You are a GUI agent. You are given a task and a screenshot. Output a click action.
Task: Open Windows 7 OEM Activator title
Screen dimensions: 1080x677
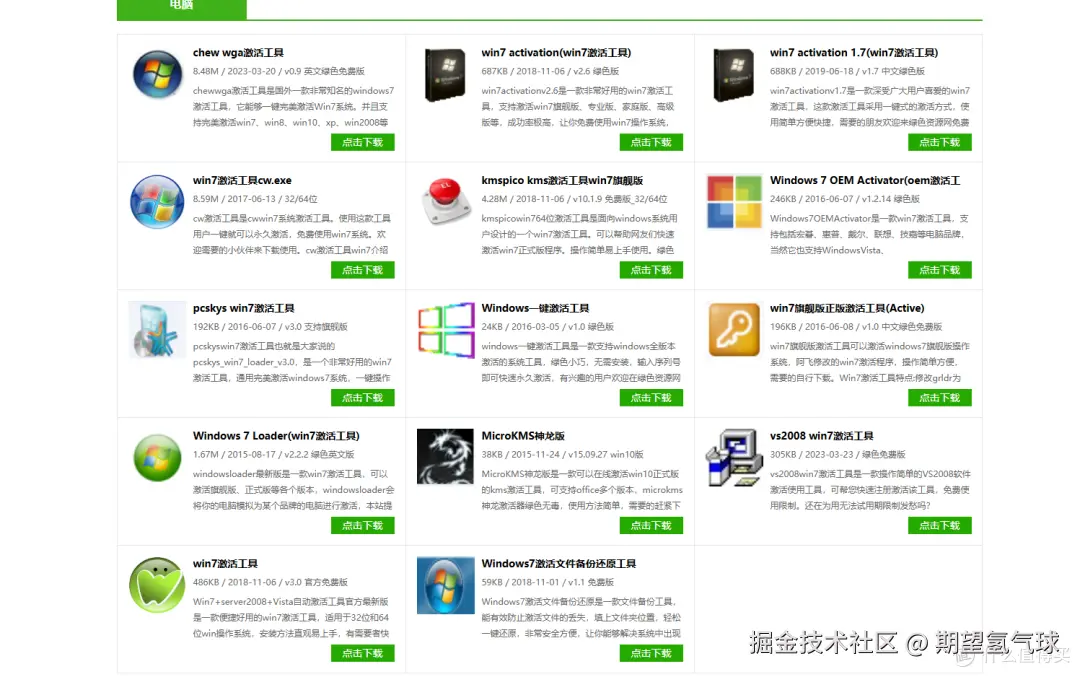[x=864, y=180]
